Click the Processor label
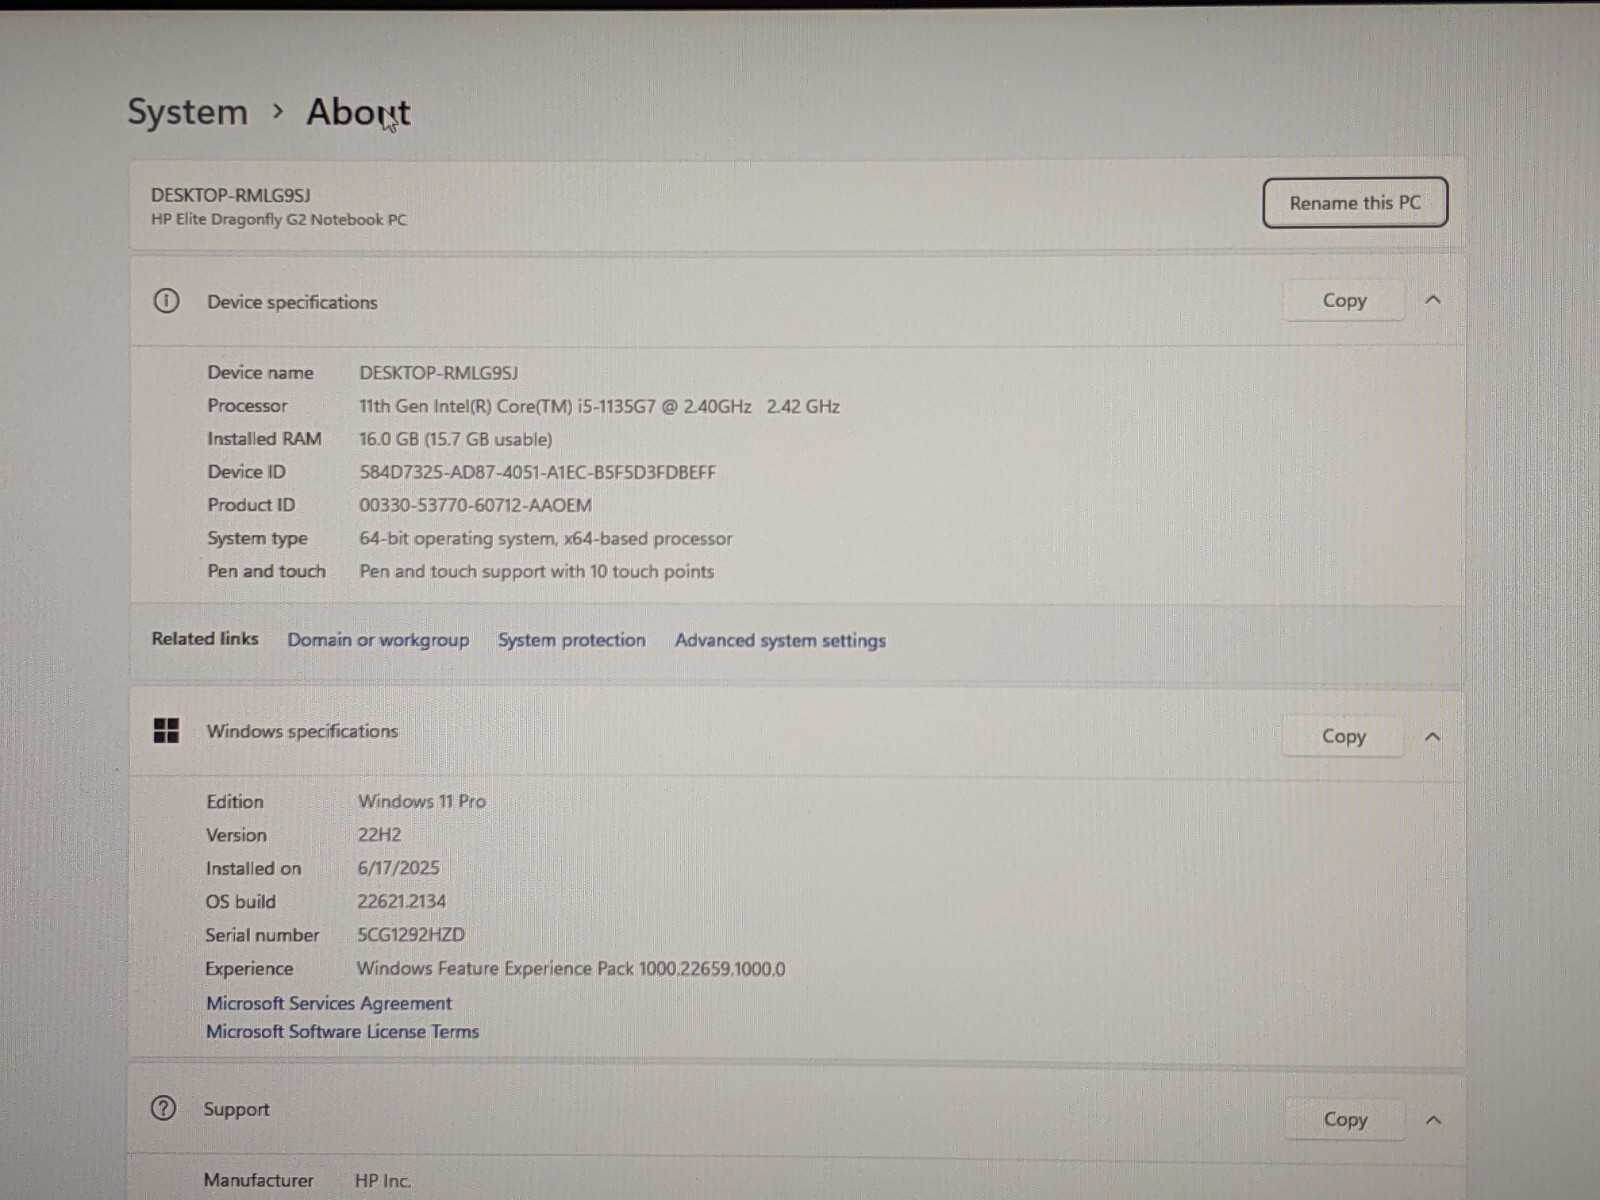This screenshot has width=1600, height=1200. pyautogui.click(x=247, y=405)
